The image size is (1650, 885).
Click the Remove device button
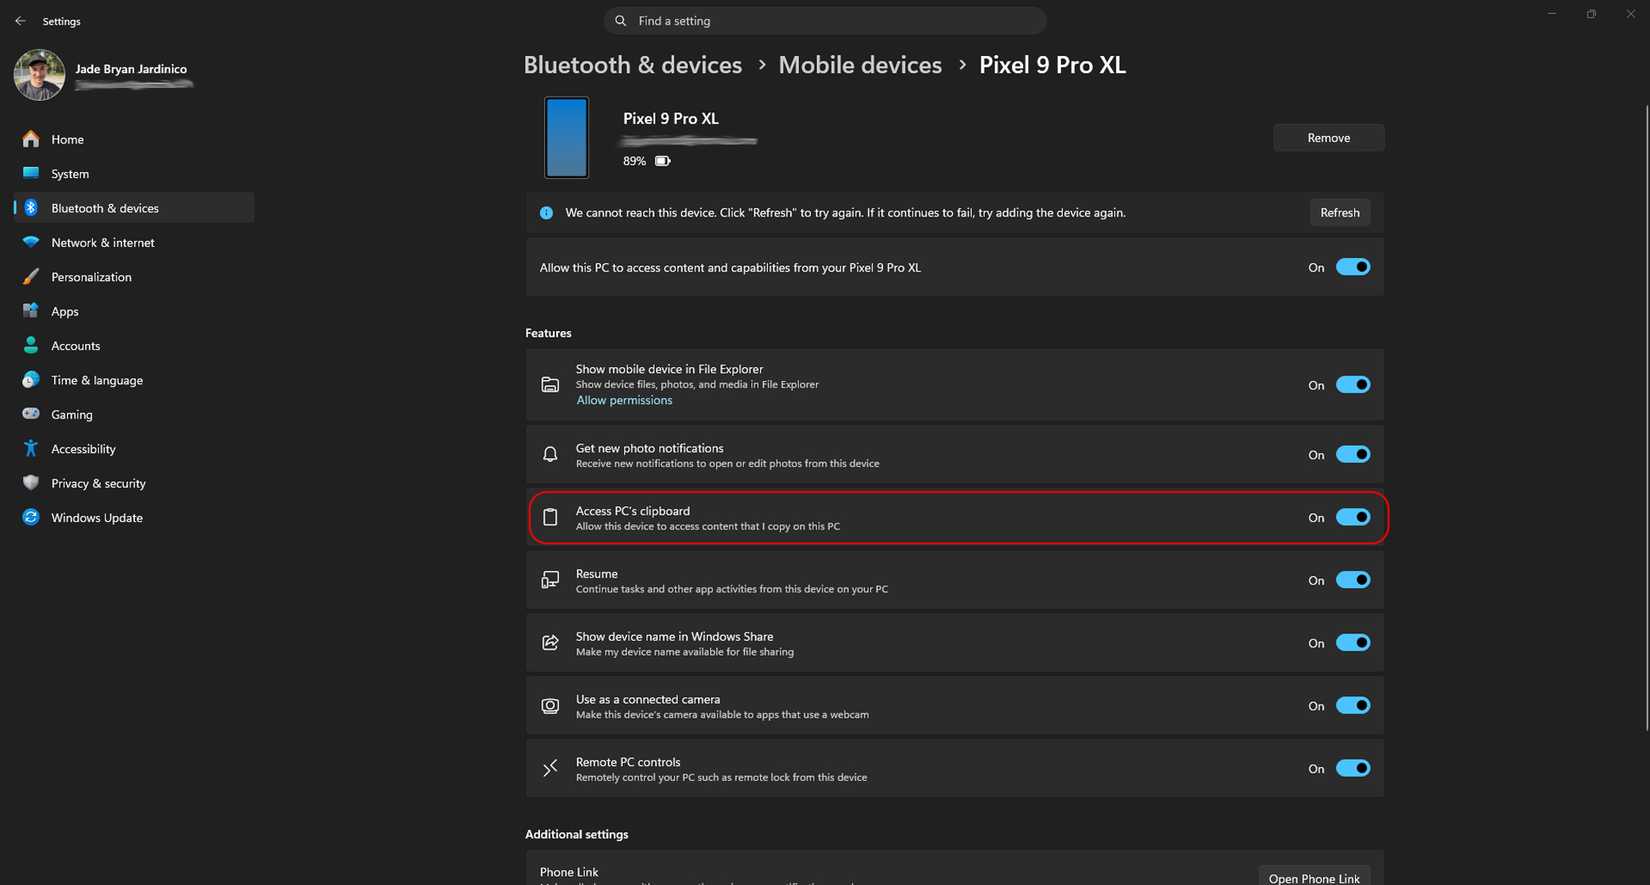click(1329, 138)
